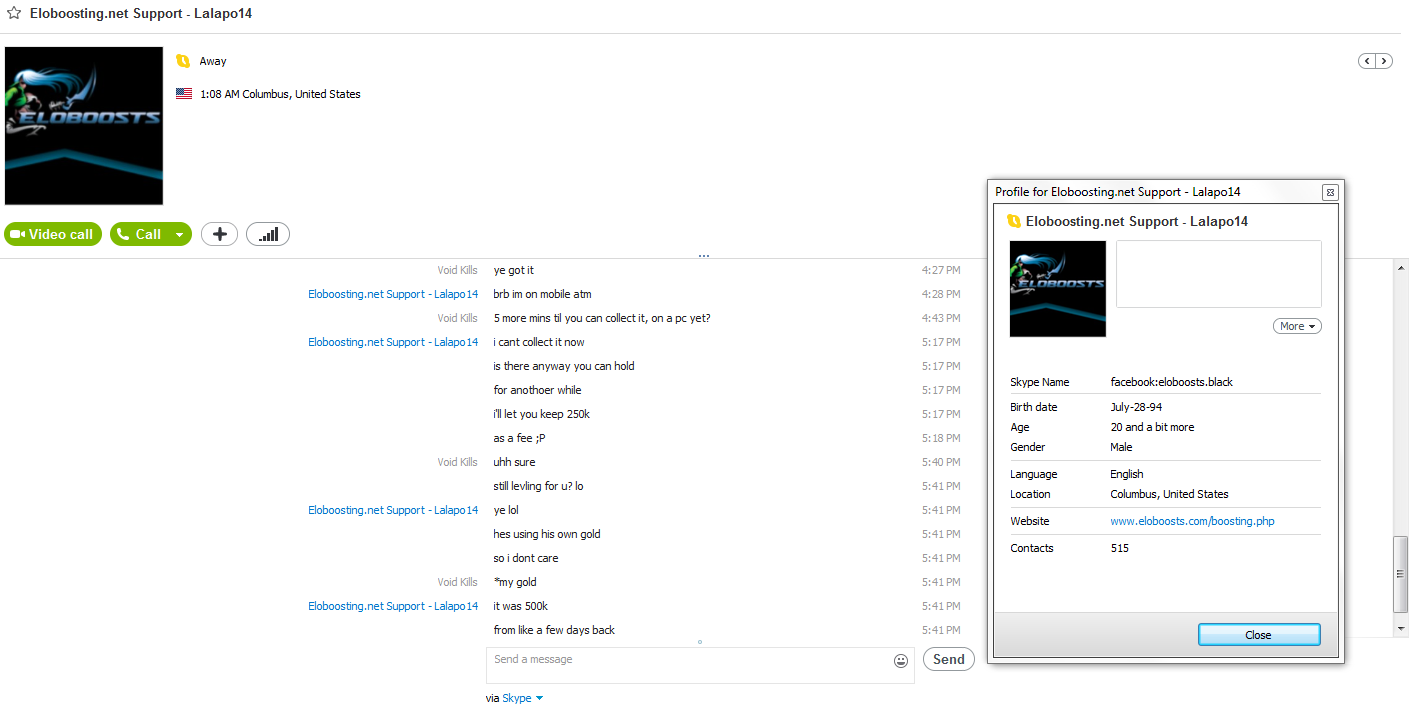Expand the header with the three-dot handle
Viewport: 1409px width, 707px height.
click(704, 256)
